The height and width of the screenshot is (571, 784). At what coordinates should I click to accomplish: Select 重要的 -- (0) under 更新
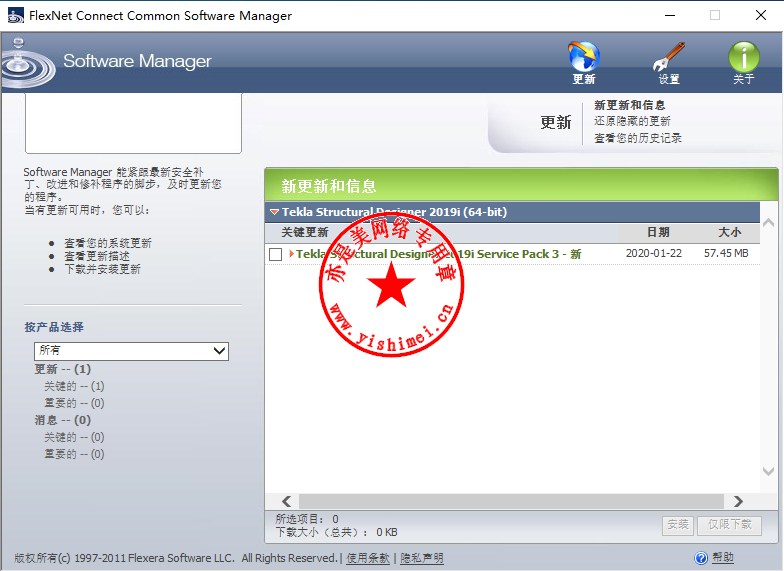(x=74, y=403)
